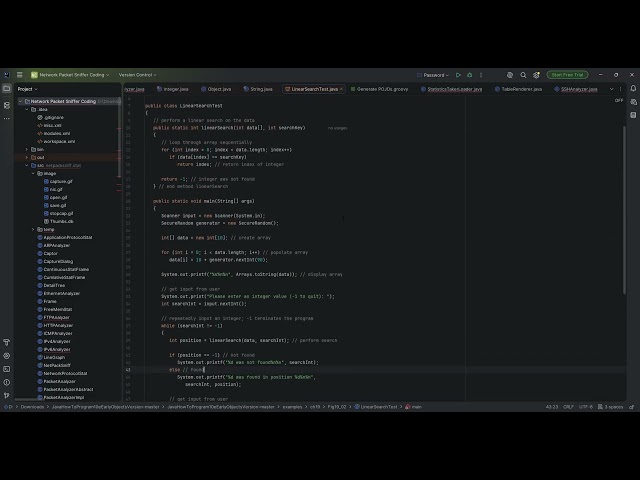
Task: Open the Notifications bell
Action: click(x=633, y=89)
